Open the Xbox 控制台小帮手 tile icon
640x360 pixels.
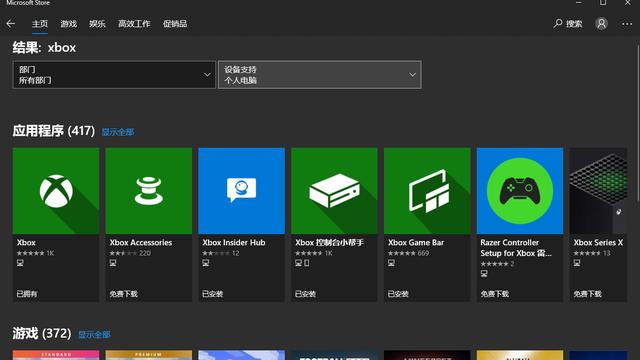pos(334,191)
